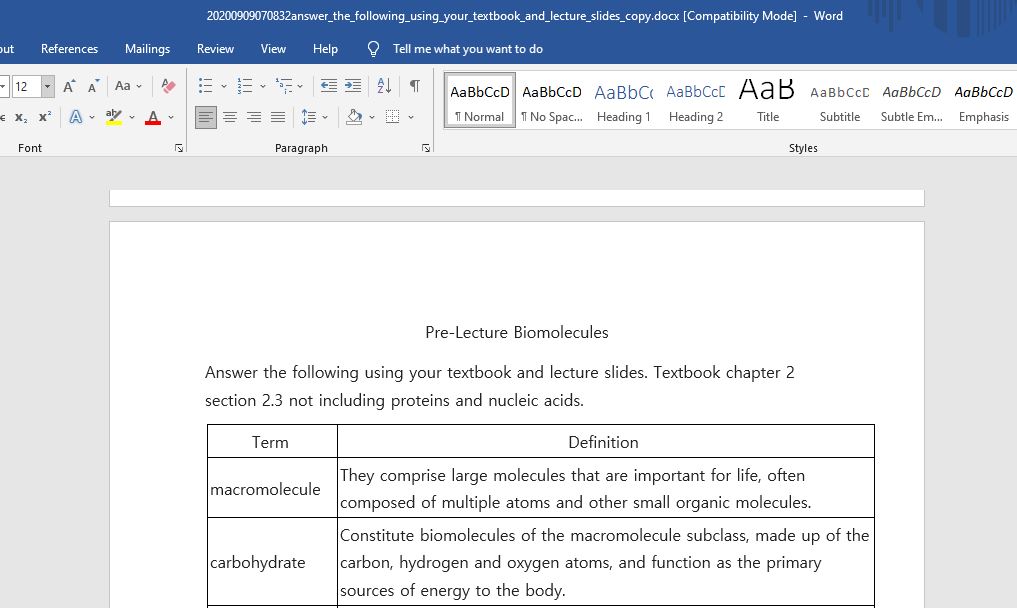Click the Tell me what you want to do box
Image resolution: width=1017 pixels, height=608 pixels.
[468, 49]
